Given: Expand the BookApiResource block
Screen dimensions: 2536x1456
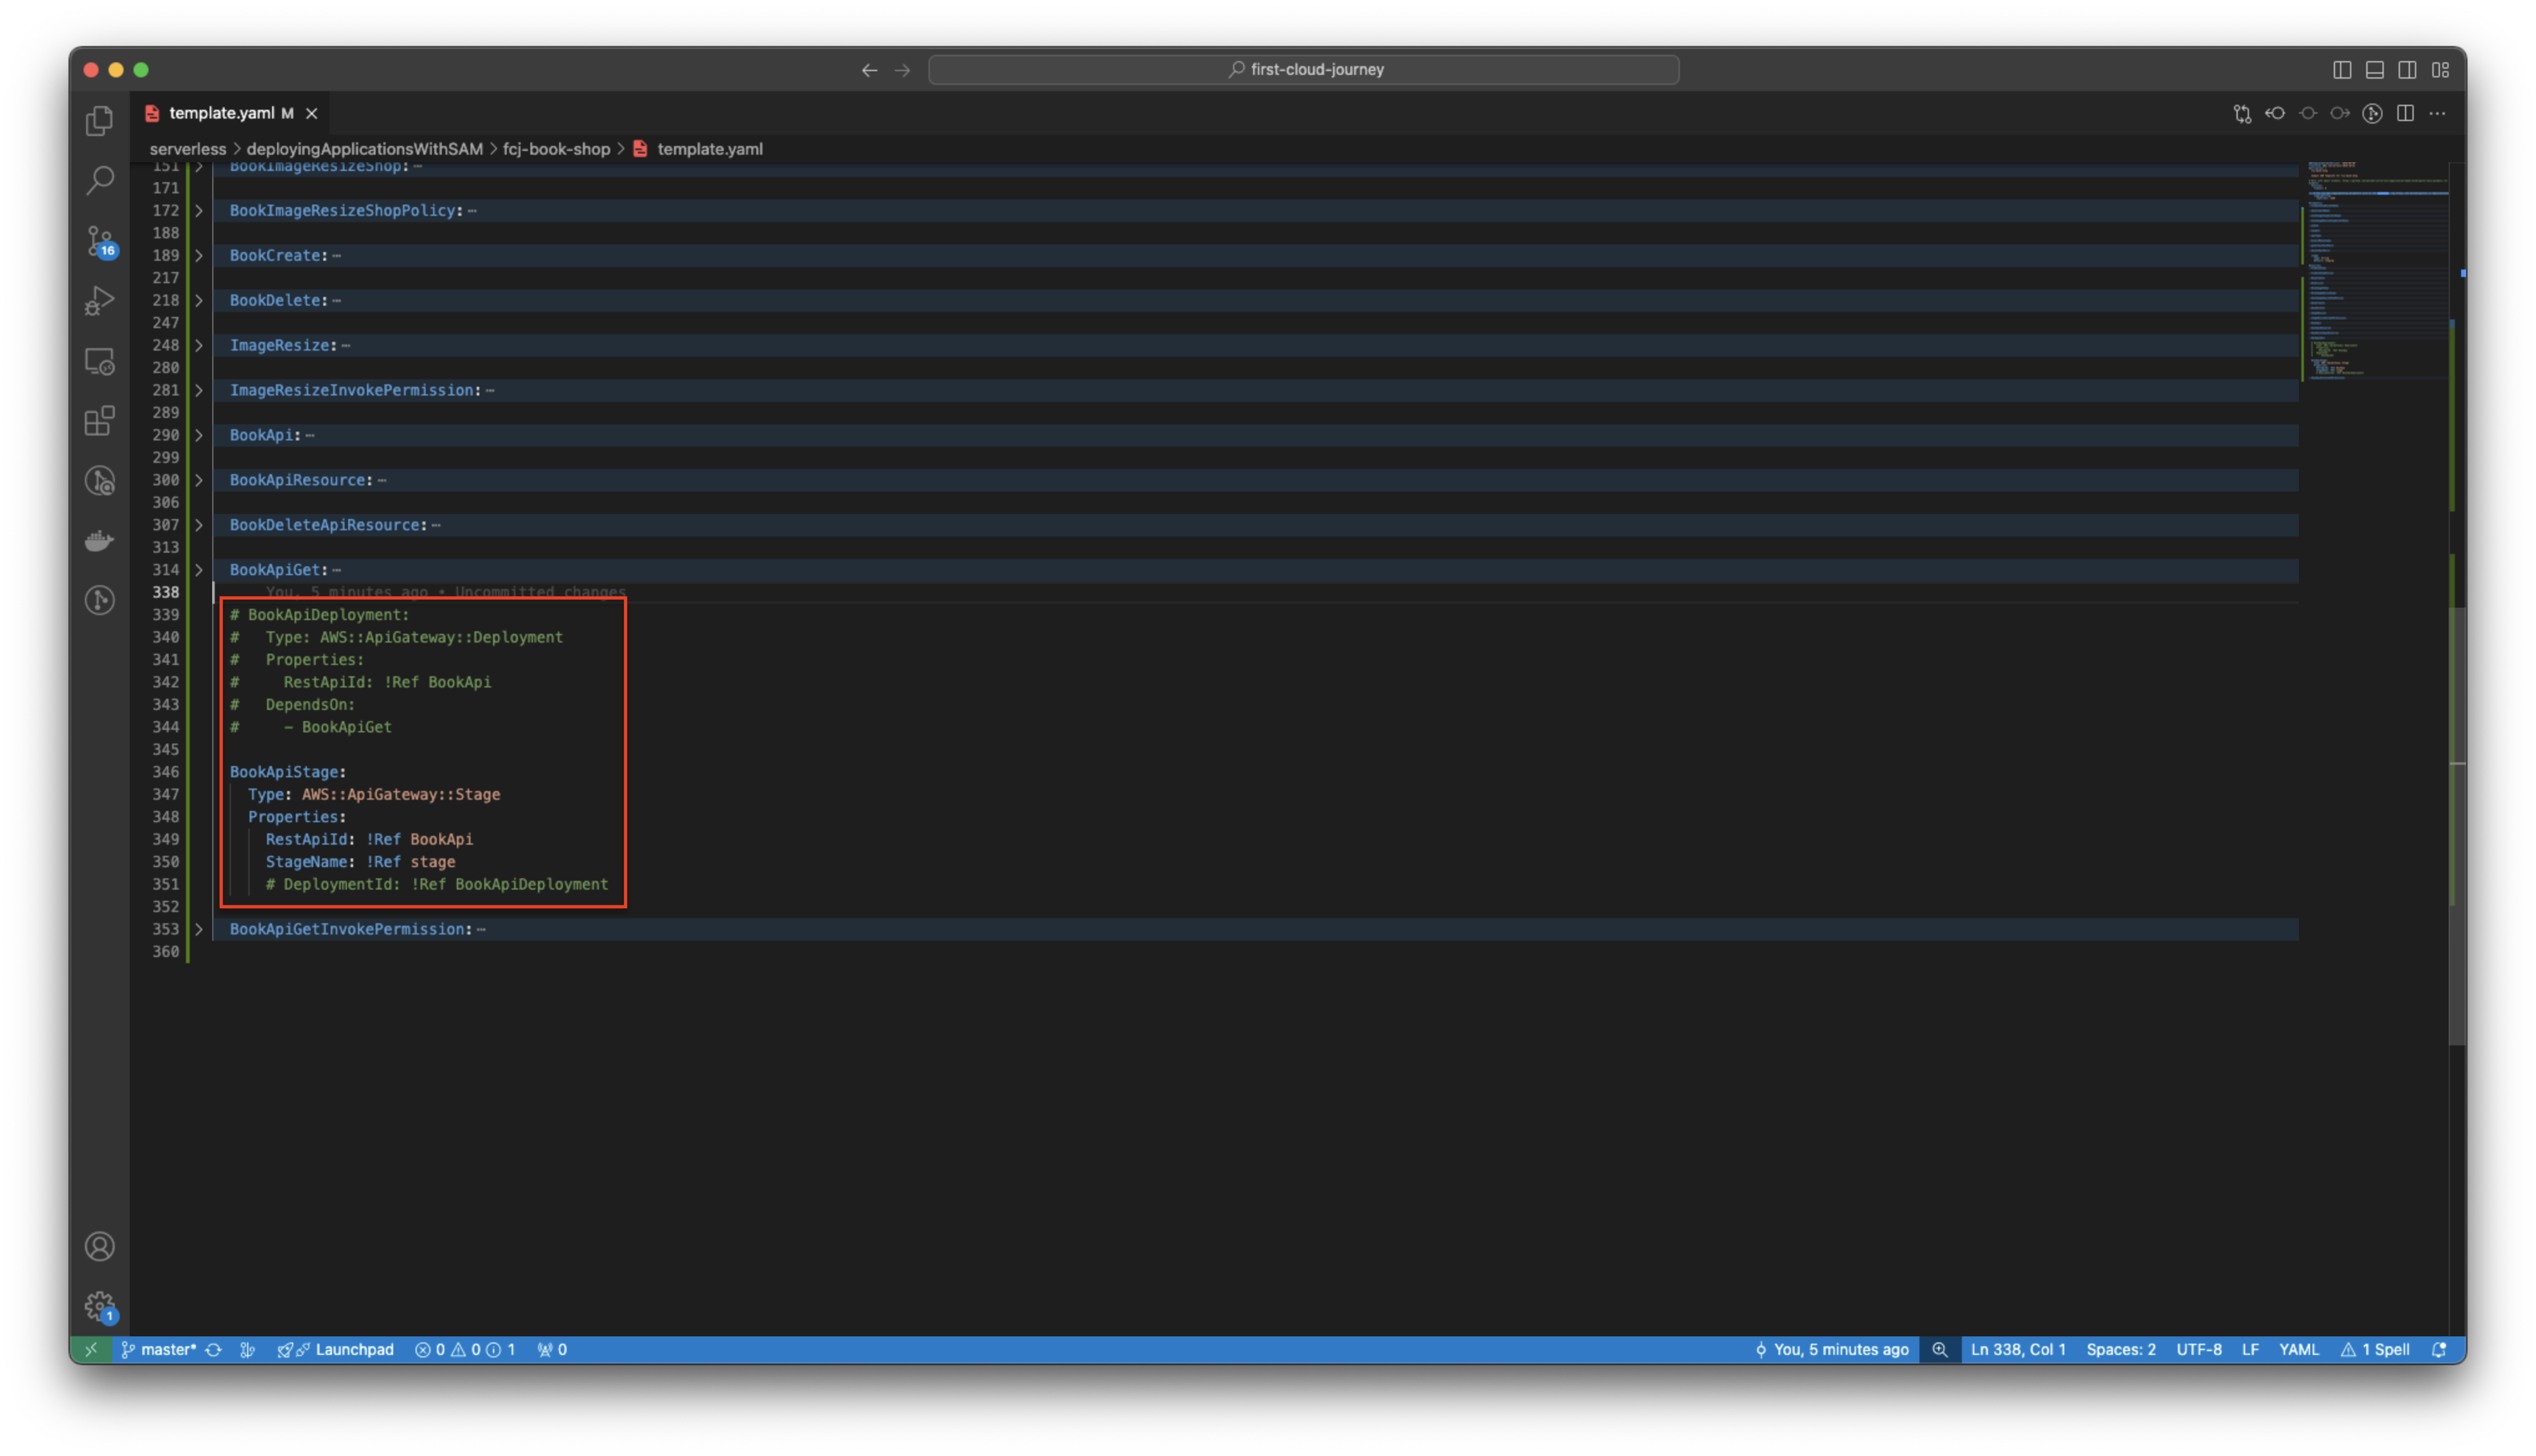Looking at the screenshot, I should click(199, 481).
